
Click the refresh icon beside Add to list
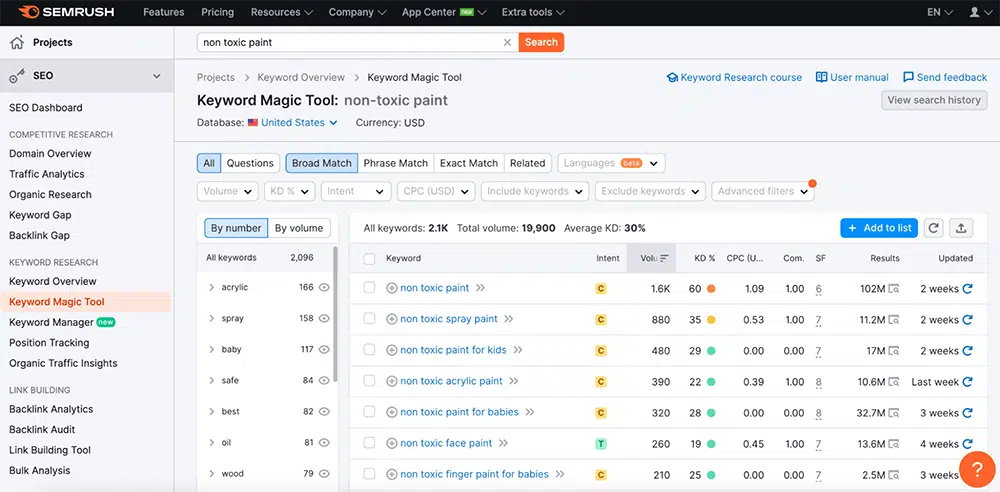pyautogui.click(x=933, y=228)
